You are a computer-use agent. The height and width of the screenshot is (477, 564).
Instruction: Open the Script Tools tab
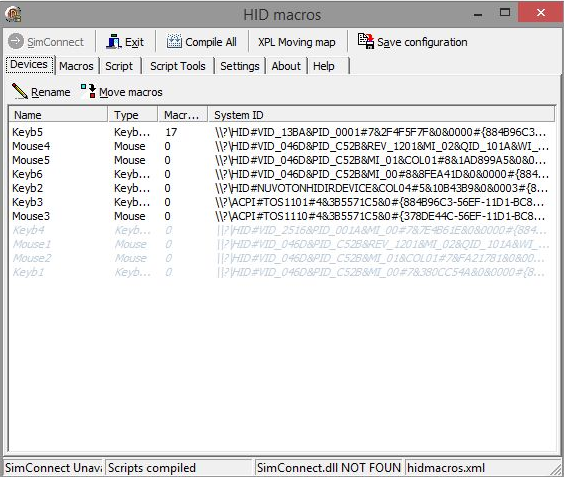click(178, 66)
